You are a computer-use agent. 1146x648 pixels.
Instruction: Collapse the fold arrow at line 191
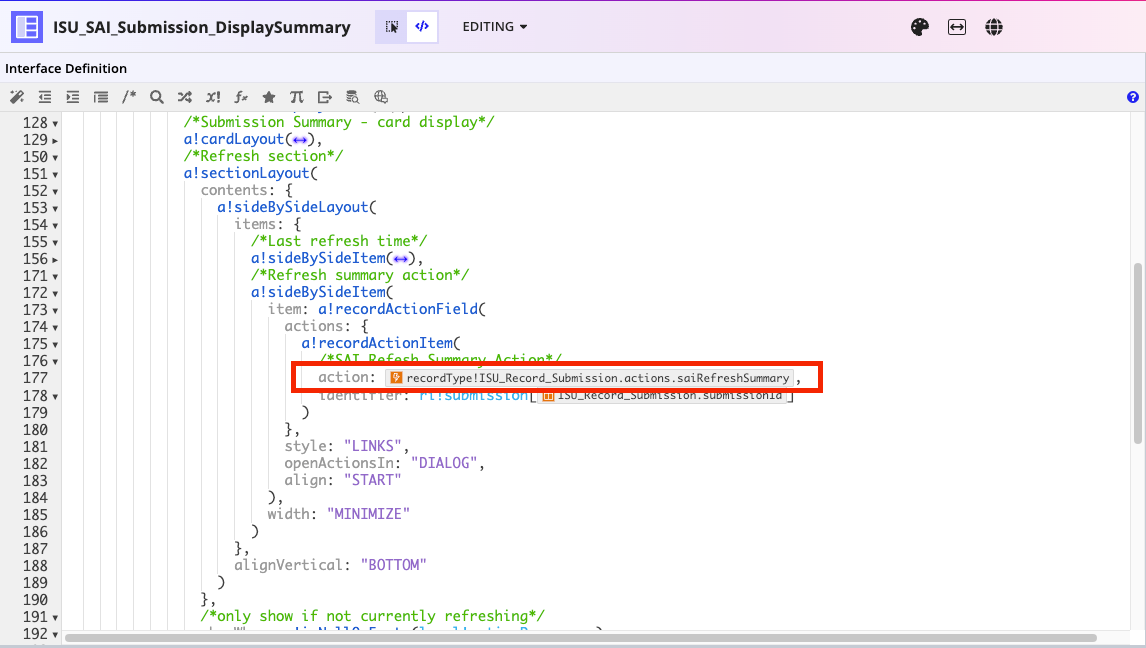(x=55, y=618)
